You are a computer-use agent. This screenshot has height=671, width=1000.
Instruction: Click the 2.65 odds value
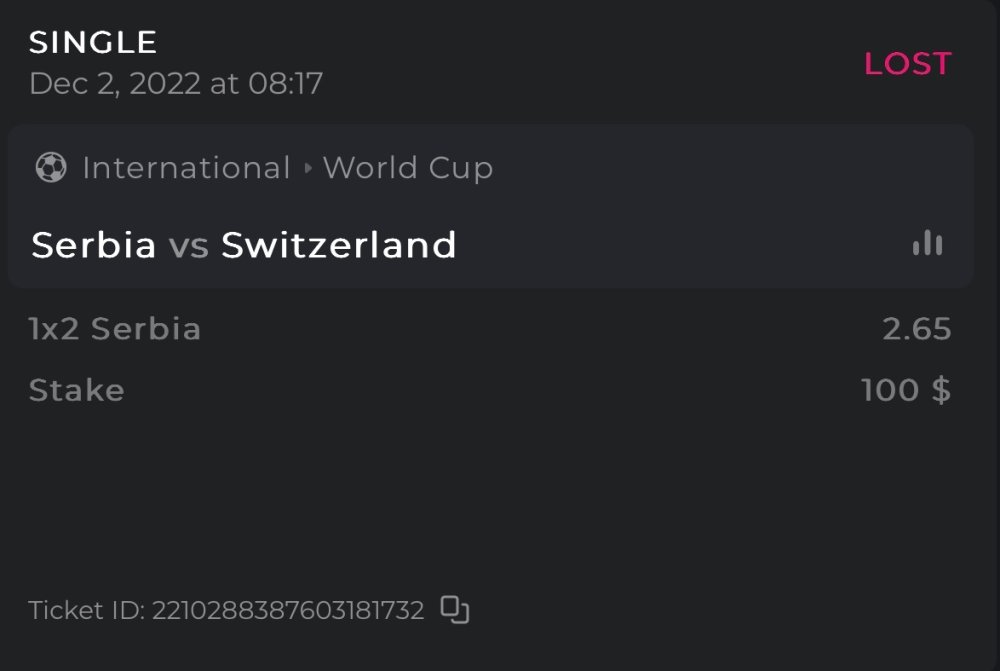click(x=916, y=329)
